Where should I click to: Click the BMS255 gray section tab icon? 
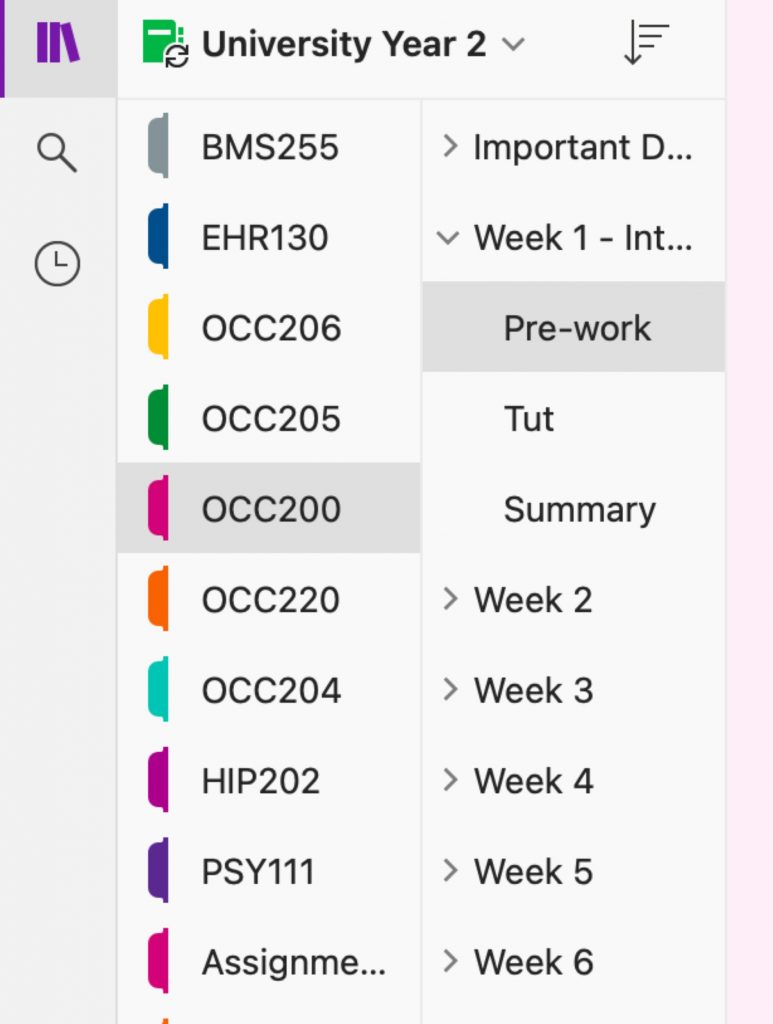point(158,147)
